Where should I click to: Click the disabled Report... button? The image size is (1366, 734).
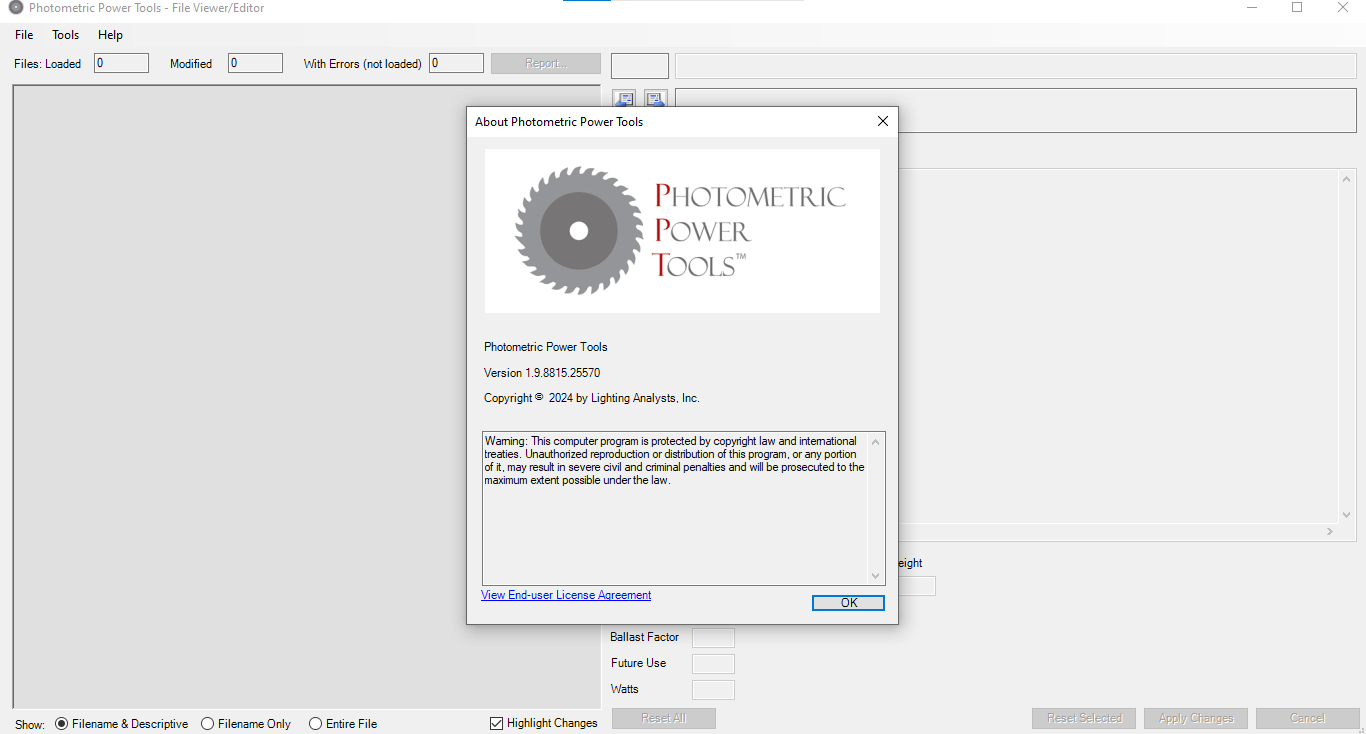546,63
